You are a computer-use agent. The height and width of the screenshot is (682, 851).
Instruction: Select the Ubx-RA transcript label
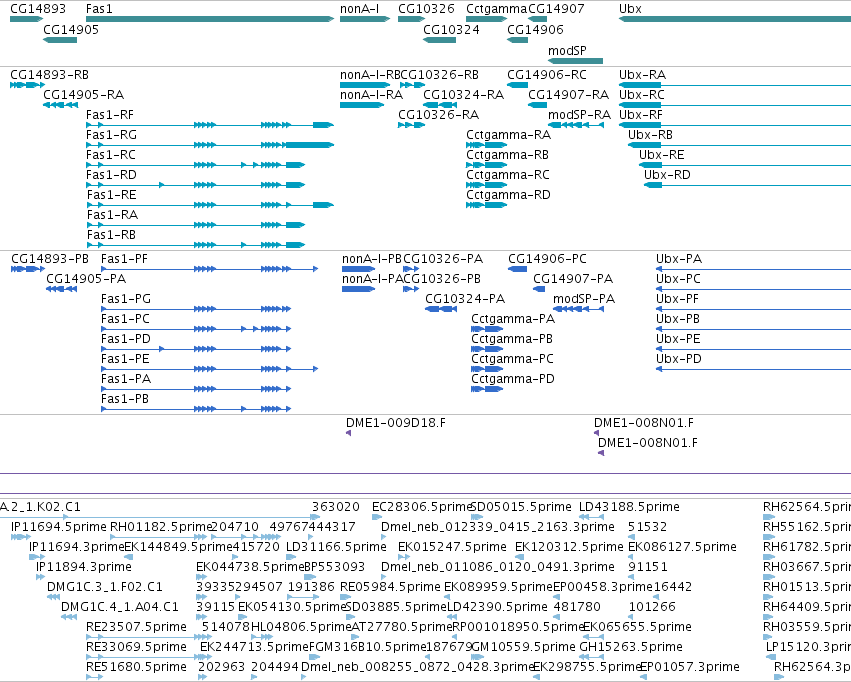643,74
